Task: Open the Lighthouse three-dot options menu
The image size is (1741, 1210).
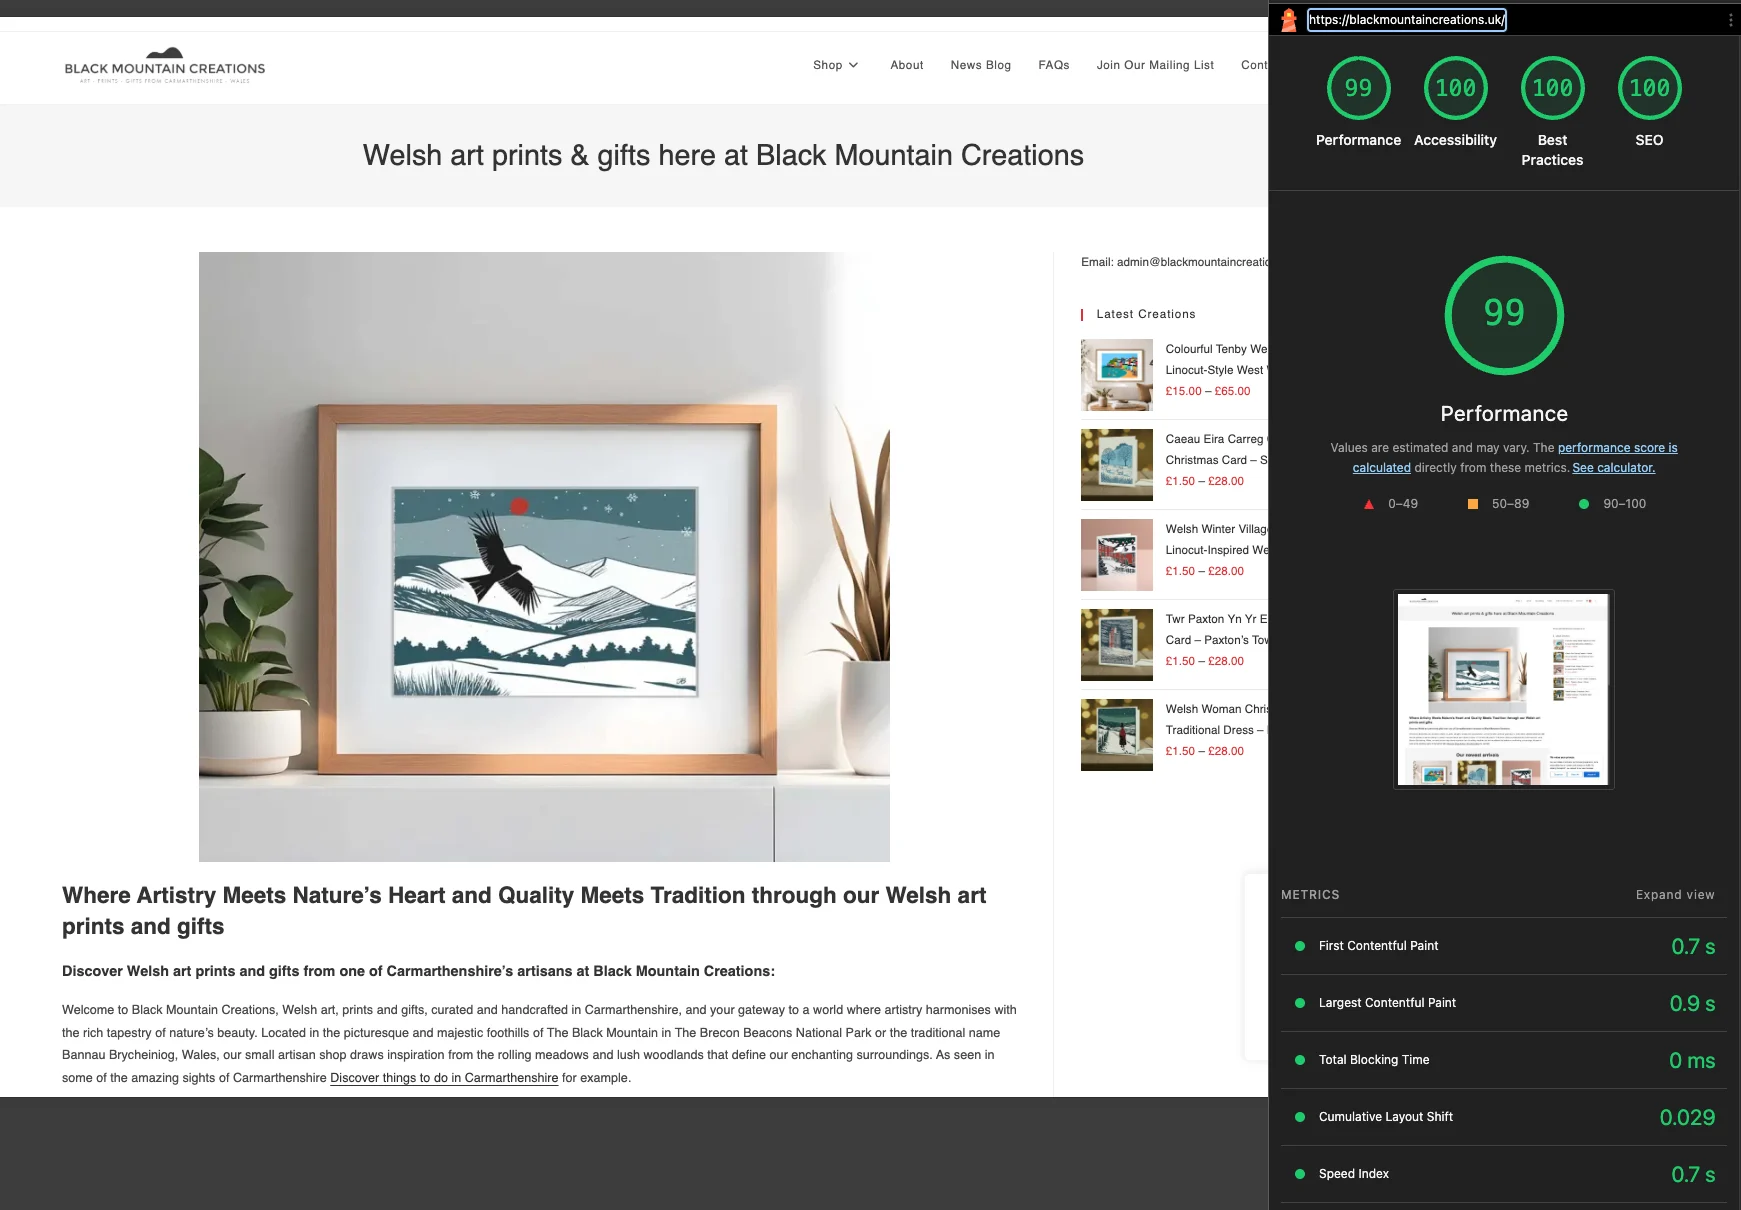Action: click(1730, 20)
